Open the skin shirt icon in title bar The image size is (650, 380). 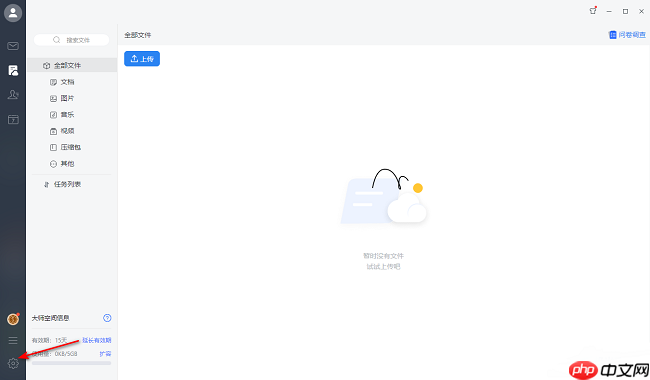[593, 11]
